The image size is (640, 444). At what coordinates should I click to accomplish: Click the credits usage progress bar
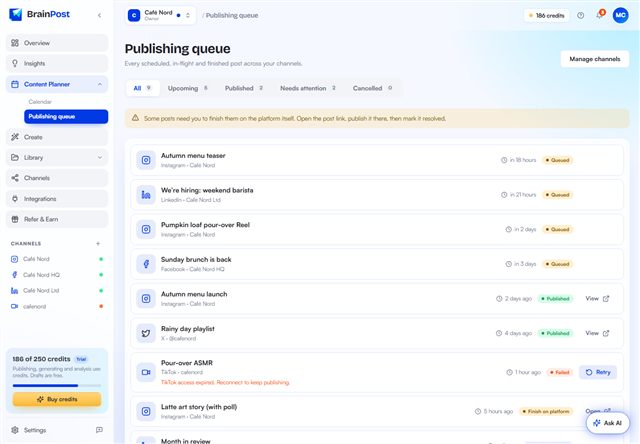57,385
